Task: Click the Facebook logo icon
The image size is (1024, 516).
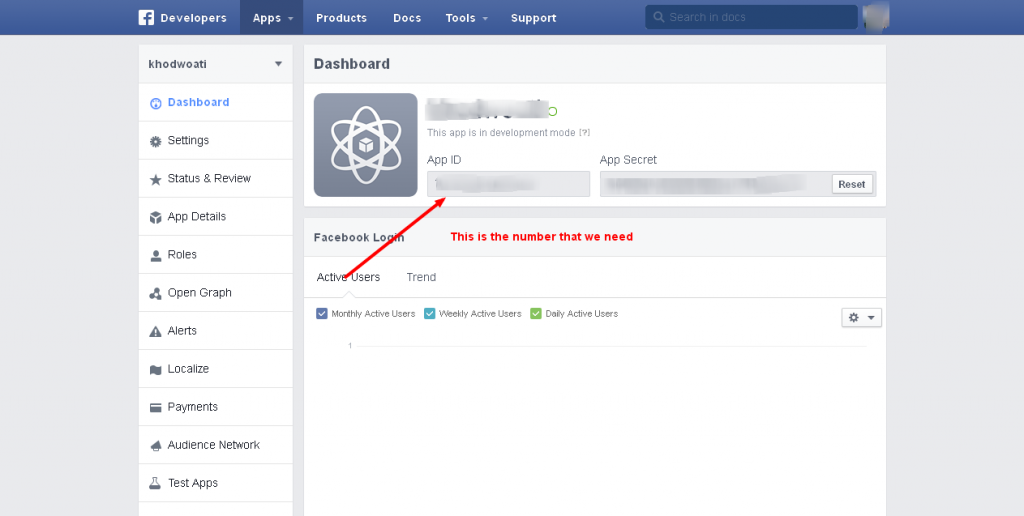Action: (x=146, y=18)
